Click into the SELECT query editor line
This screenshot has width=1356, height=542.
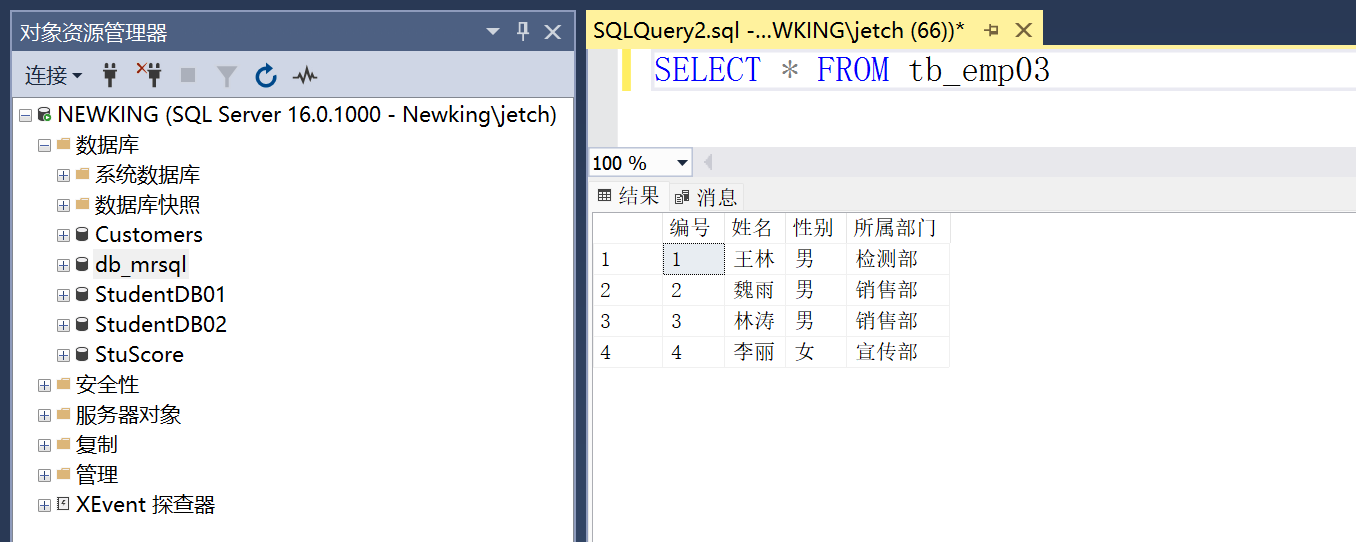click(851, 70)
